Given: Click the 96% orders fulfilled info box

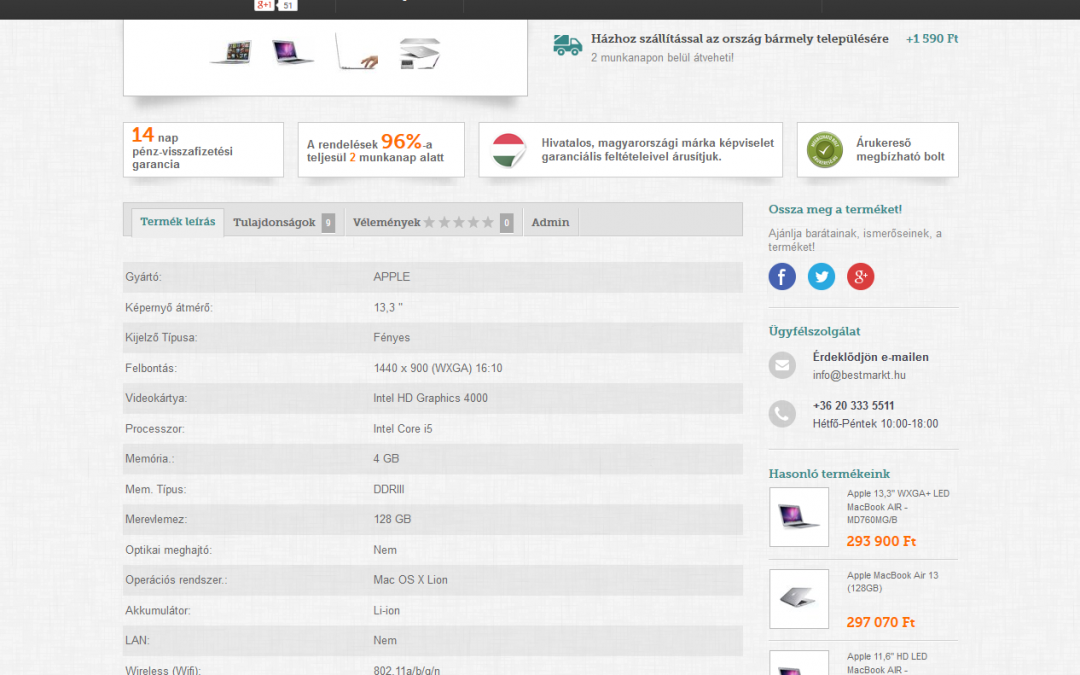Looking at the screenshot, I should pos(381,149).
